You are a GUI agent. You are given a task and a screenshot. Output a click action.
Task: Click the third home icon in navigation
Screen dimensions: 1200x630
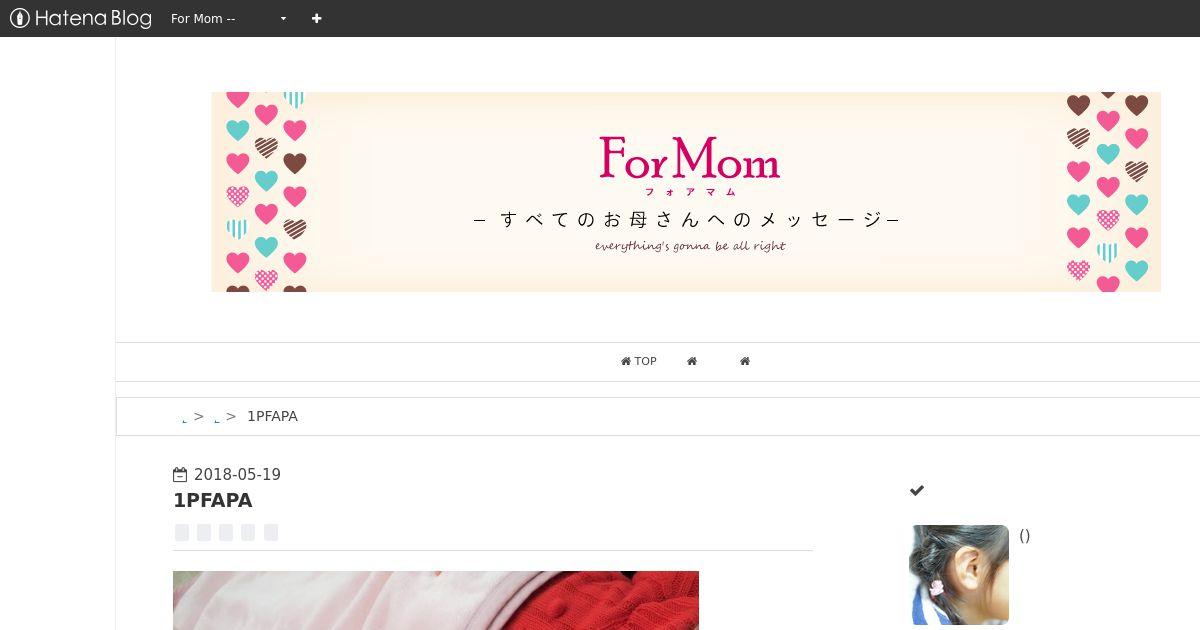tap(745, 361)
